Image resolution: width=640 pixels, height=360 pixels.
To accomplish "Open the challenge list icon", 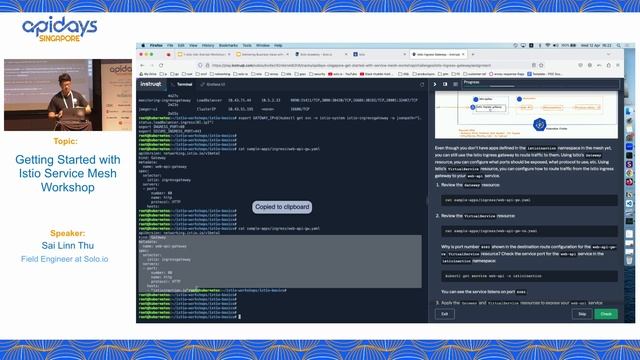I will (455, 84).
